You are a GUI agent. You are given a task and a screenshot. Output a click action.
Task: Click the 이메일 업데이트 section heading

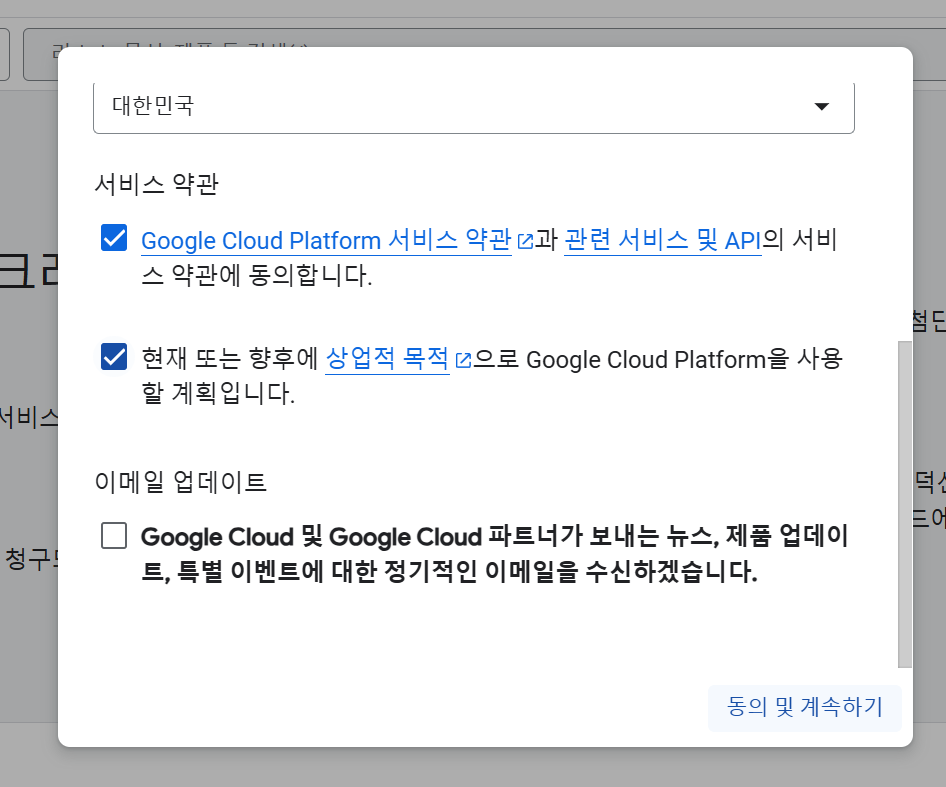pyautogui.click(x=180, y=482)
